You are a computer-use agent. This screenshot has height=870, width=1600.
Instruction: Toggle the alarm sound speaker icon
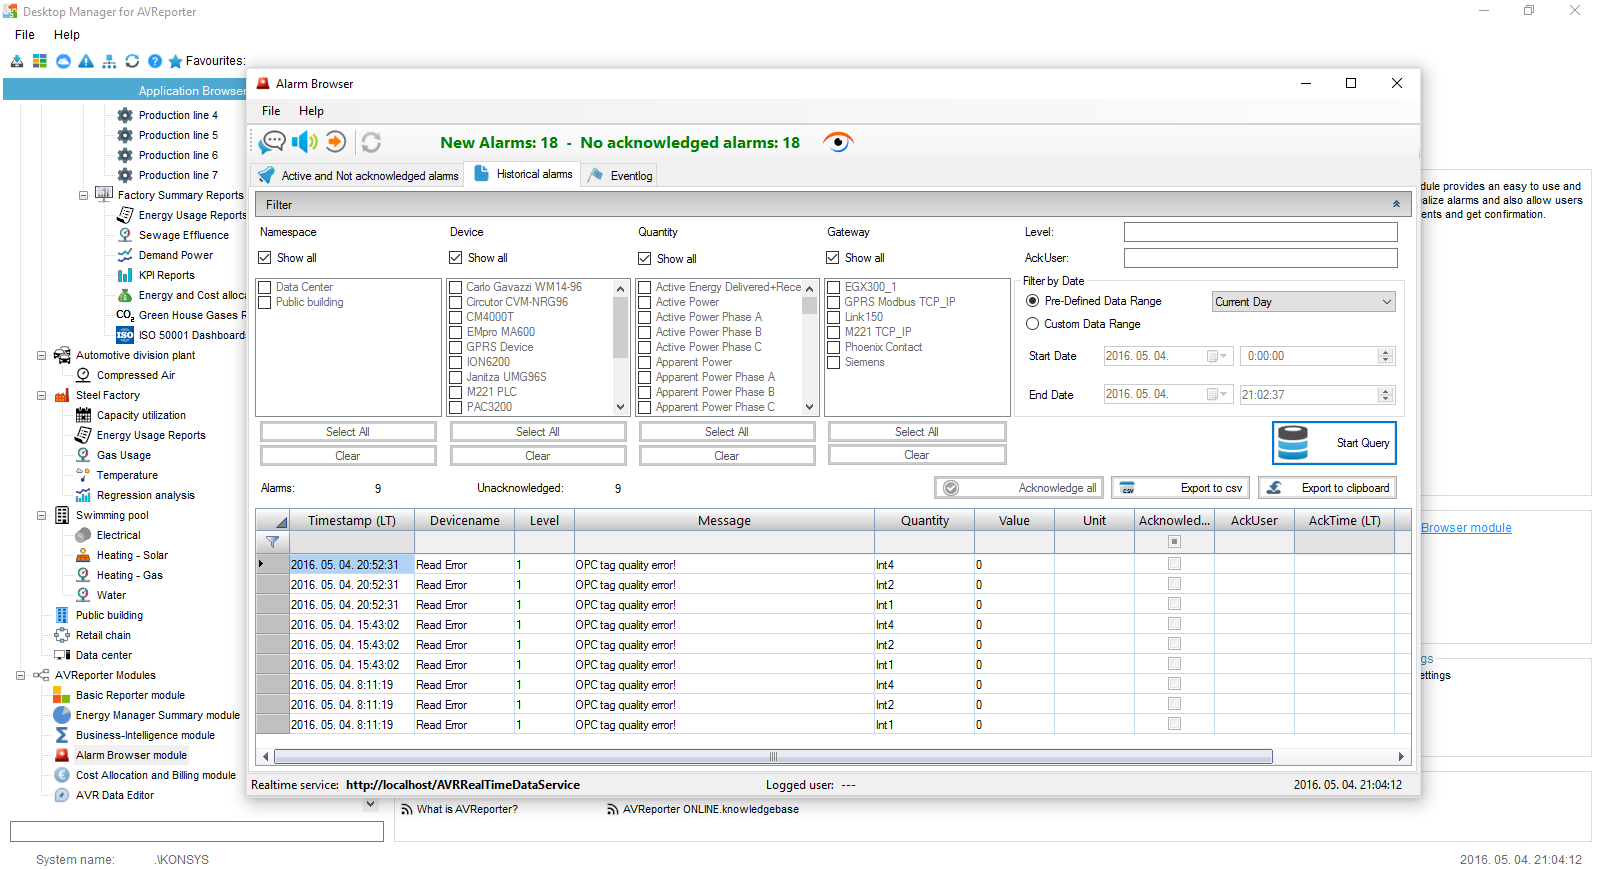coord(304,142)
